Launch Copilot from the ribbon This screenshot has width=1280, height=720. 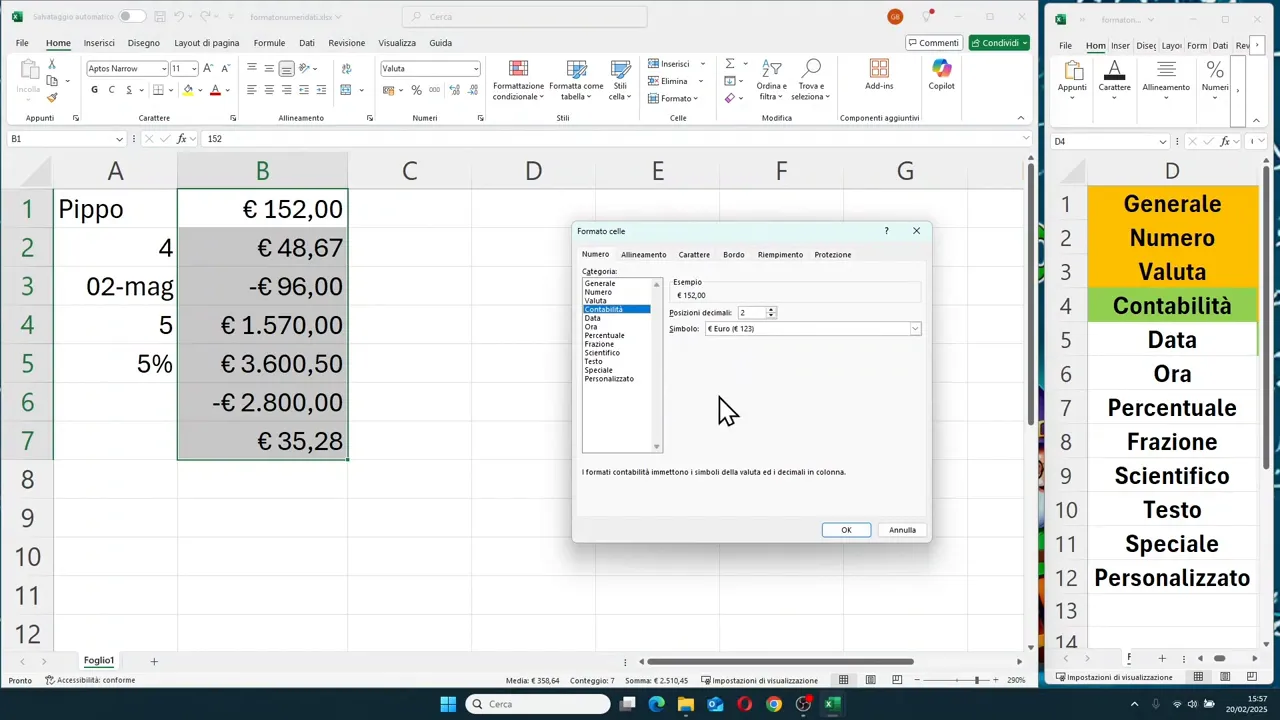point(941,75)
